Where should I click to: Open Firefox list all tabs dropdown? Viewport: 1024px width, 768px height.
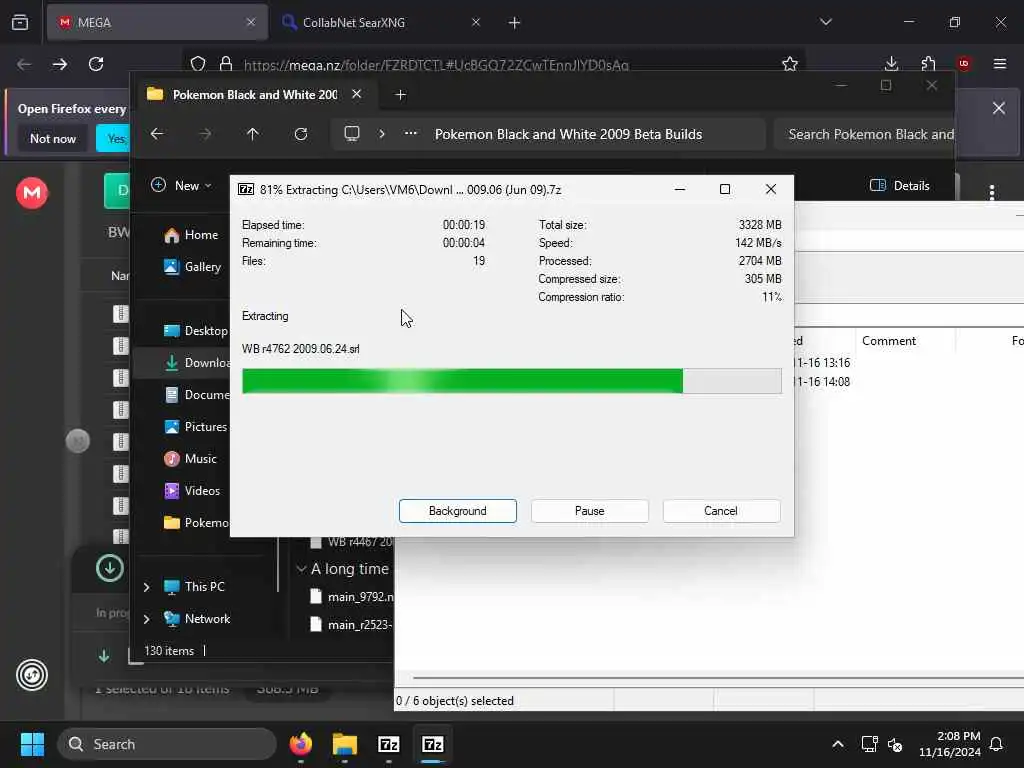pos(825,22)
